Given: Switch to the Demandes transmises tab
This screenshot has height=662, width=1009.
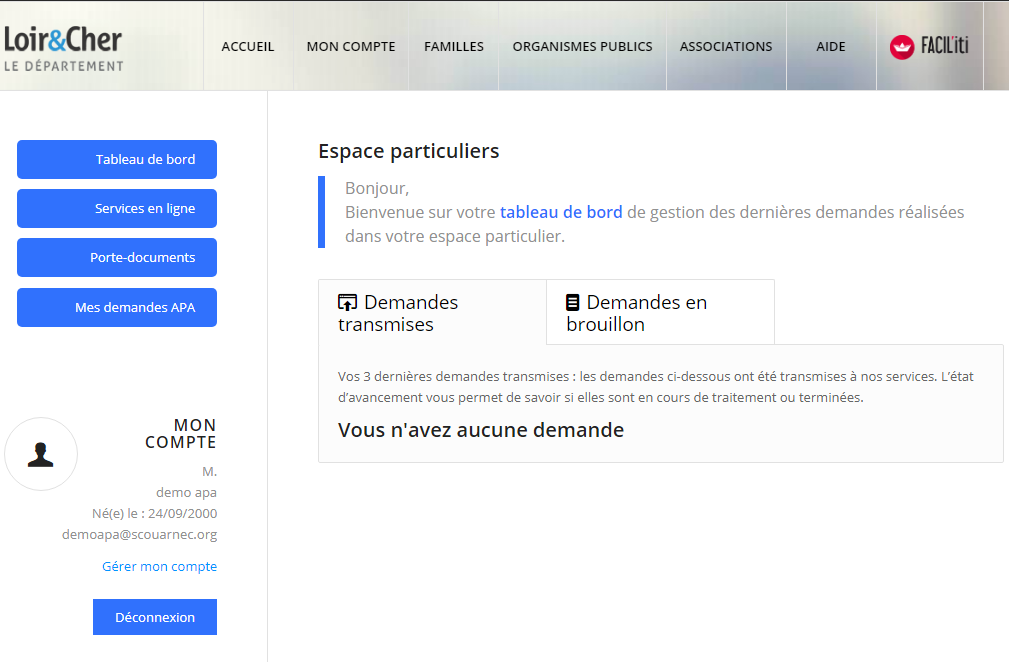Looking at the screenshot, I should click(420, 311).
